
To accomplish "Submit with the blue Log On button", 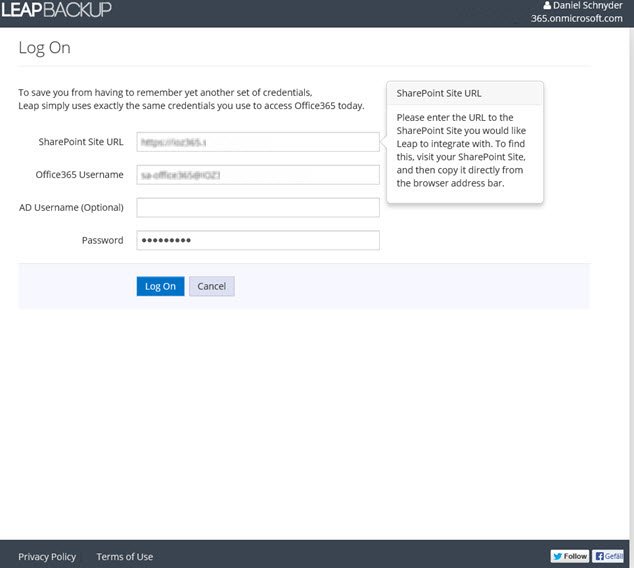I will pyautogui.click(x=160, y=286).
